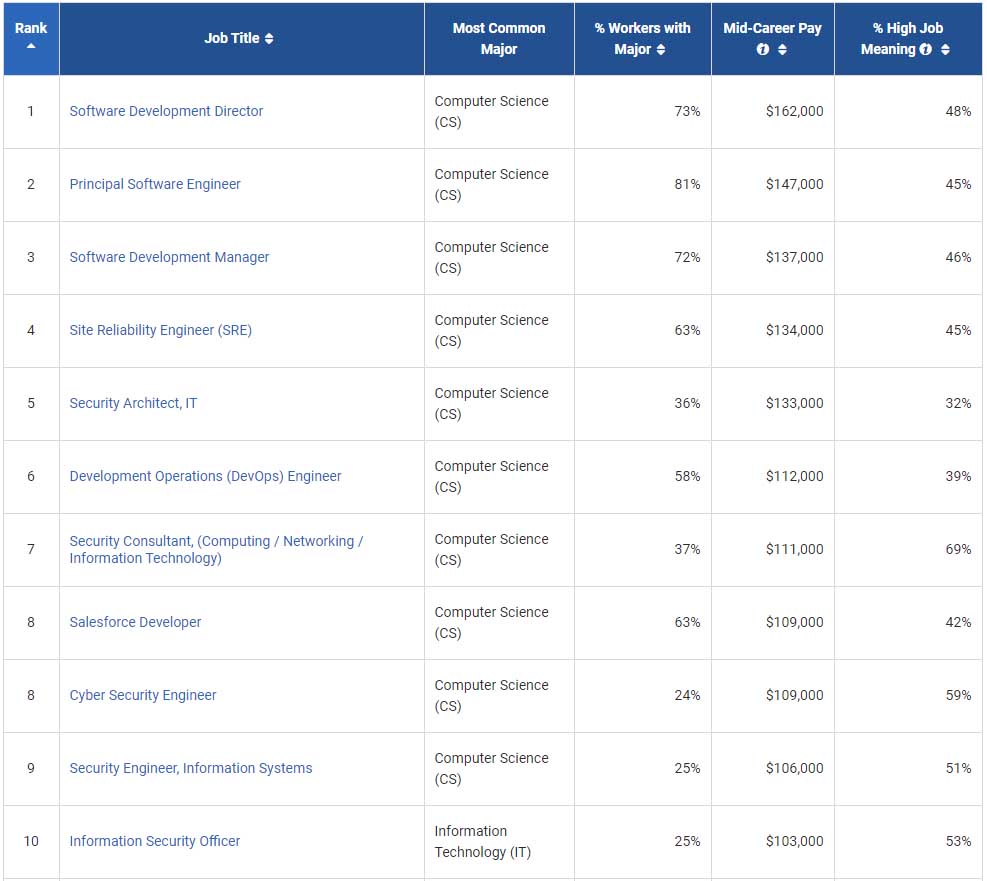Click the 46% high job meaning cell
The height and width of the screenshot is (881, 987).
(x=908, y=257)
